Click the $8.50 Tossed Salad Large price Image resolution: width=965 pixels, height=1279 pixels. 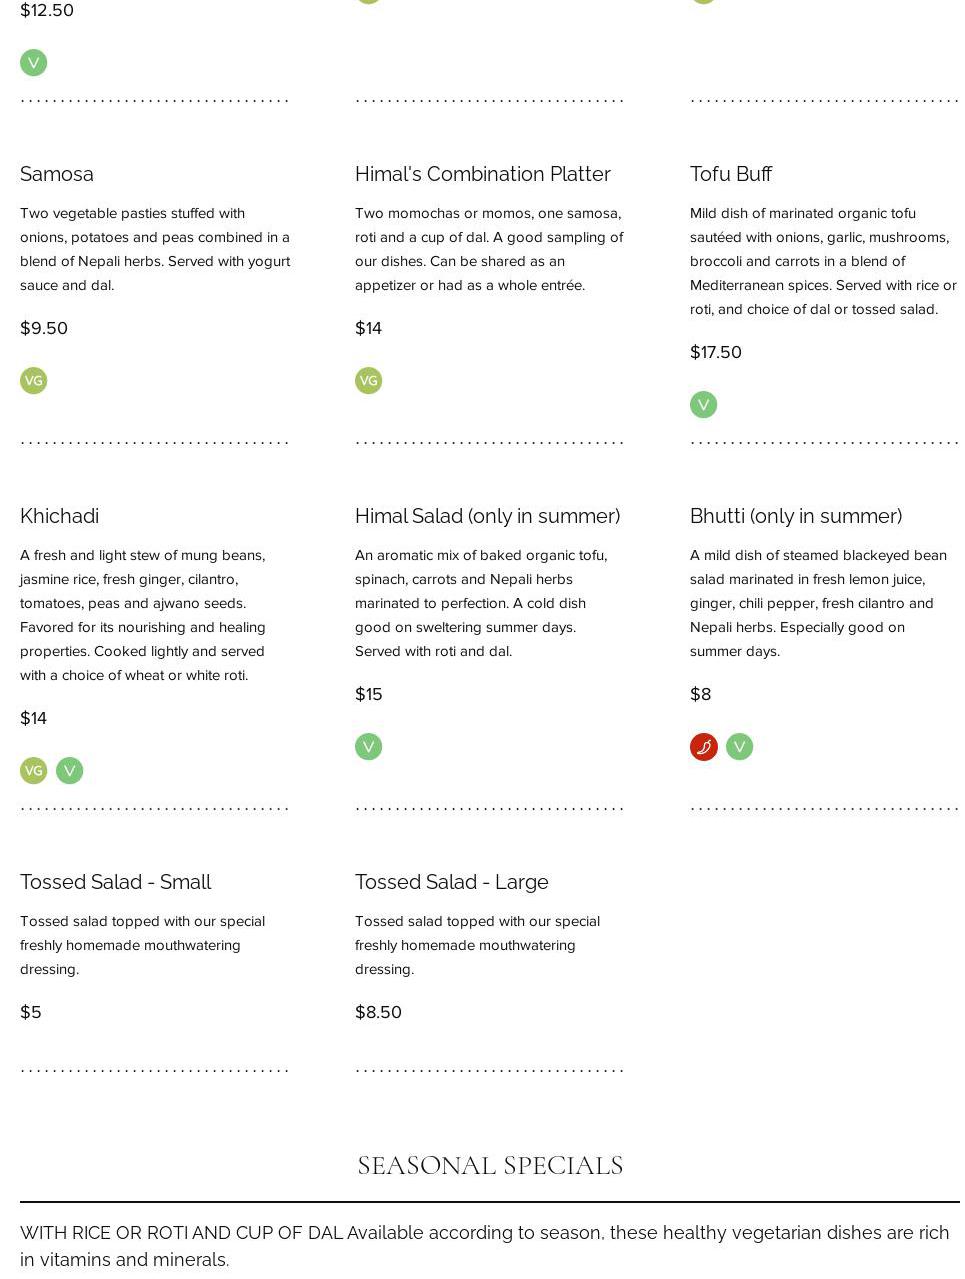pos(378,1012)
